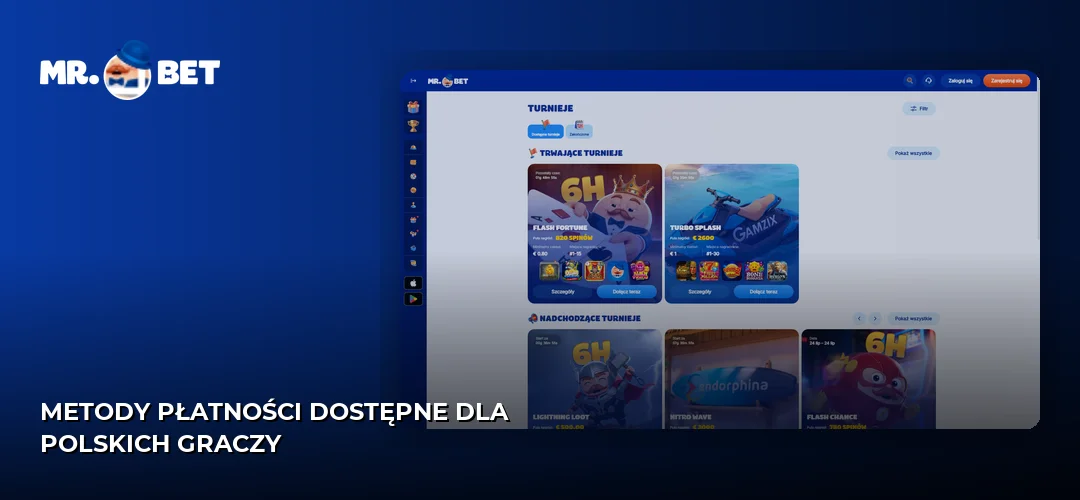Click the orange Zarejestruj się button
The height and width of the screenshot is (500, 1080).
pyautogui.click(x=1006, y=81)
